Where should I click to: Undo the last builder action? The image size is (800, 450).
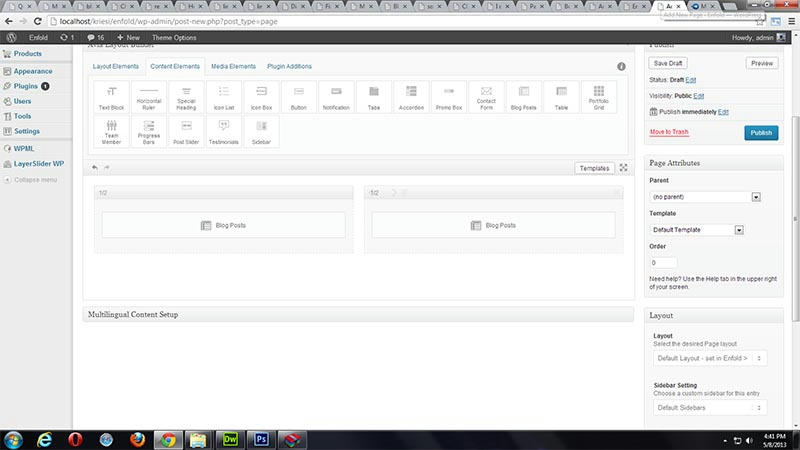pyautogui.click(x=95, y=167)
